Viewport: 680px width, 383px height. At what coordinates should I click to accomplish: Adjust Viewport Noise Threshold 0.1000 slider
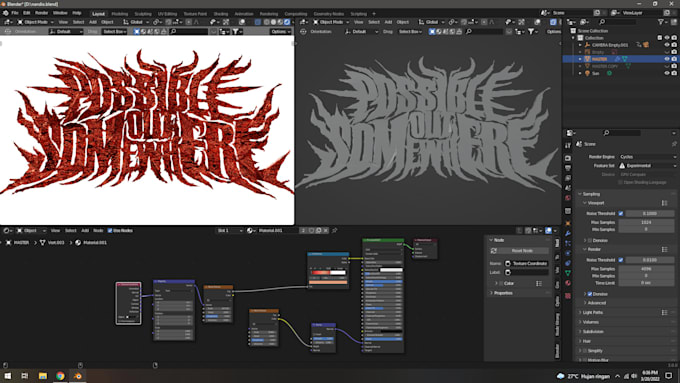click(x=650, y=213)
